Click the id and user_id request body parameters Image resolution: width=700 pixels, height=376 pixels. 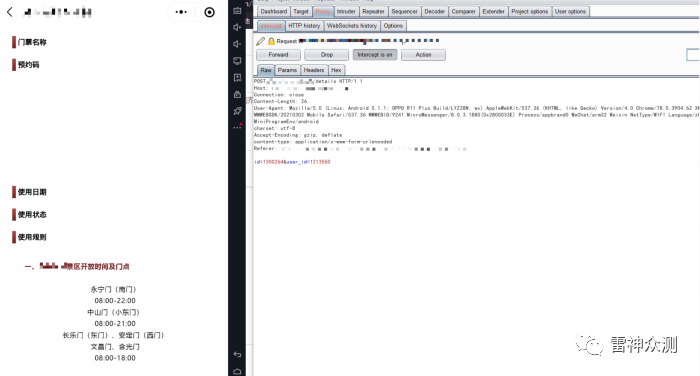292,162
